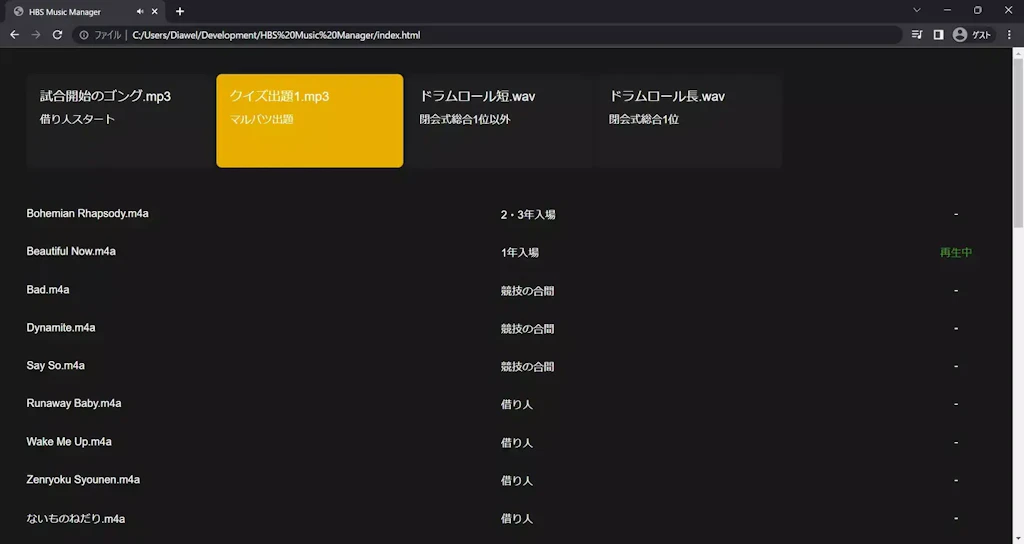Toggle the browser side panel icon

(x=938, y=35)
